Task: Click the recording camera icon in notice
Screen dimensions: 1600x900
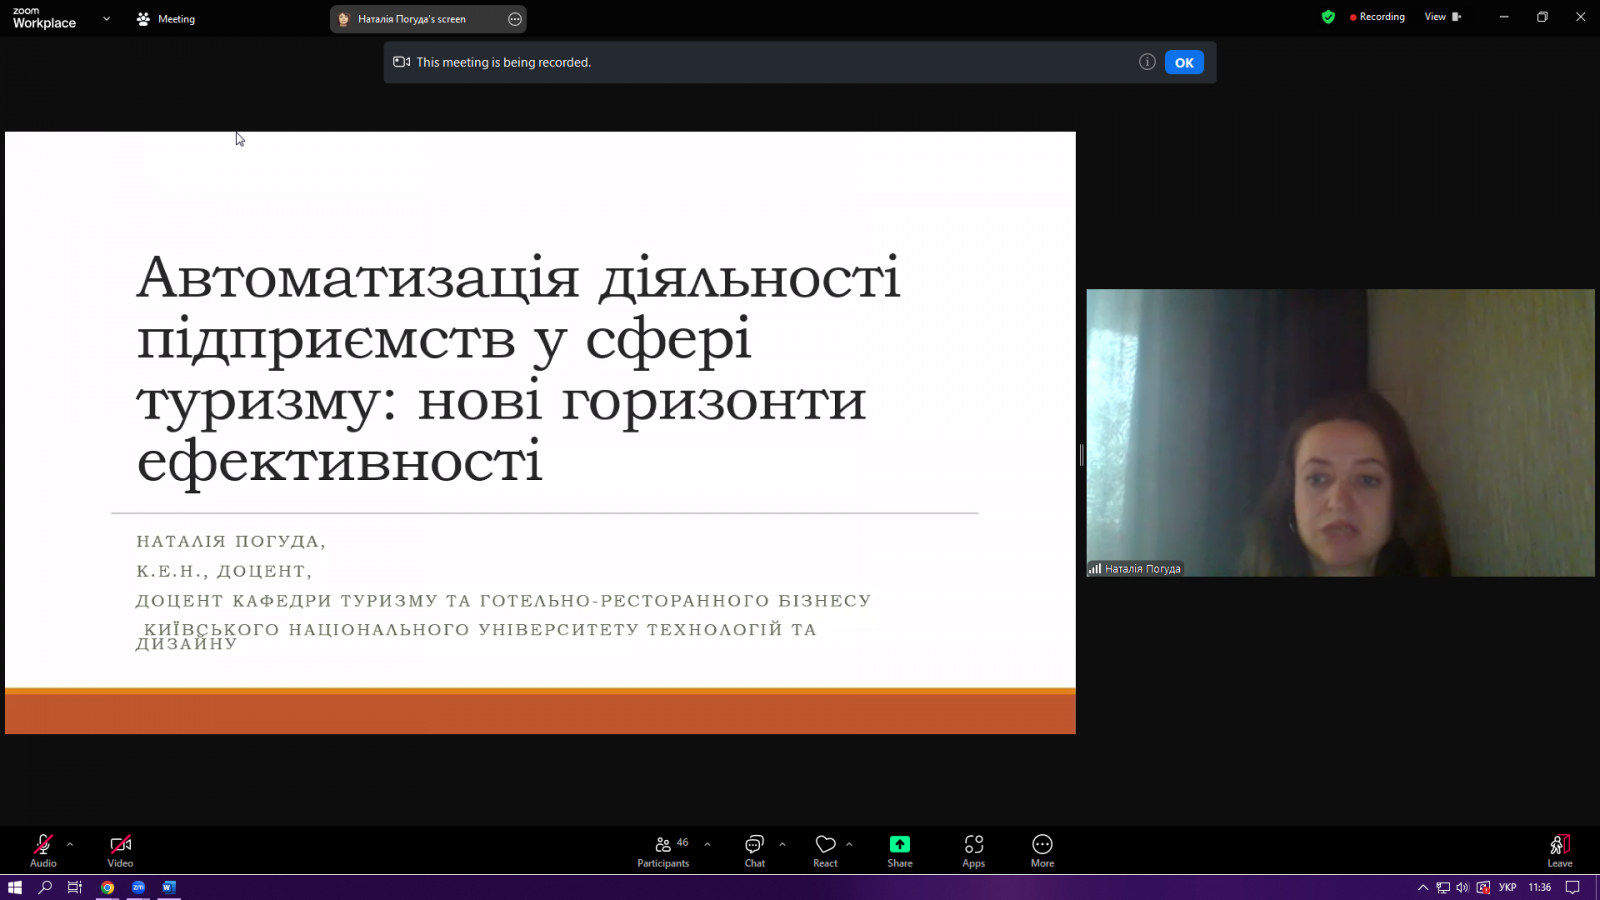Action: tap(402, 62)
